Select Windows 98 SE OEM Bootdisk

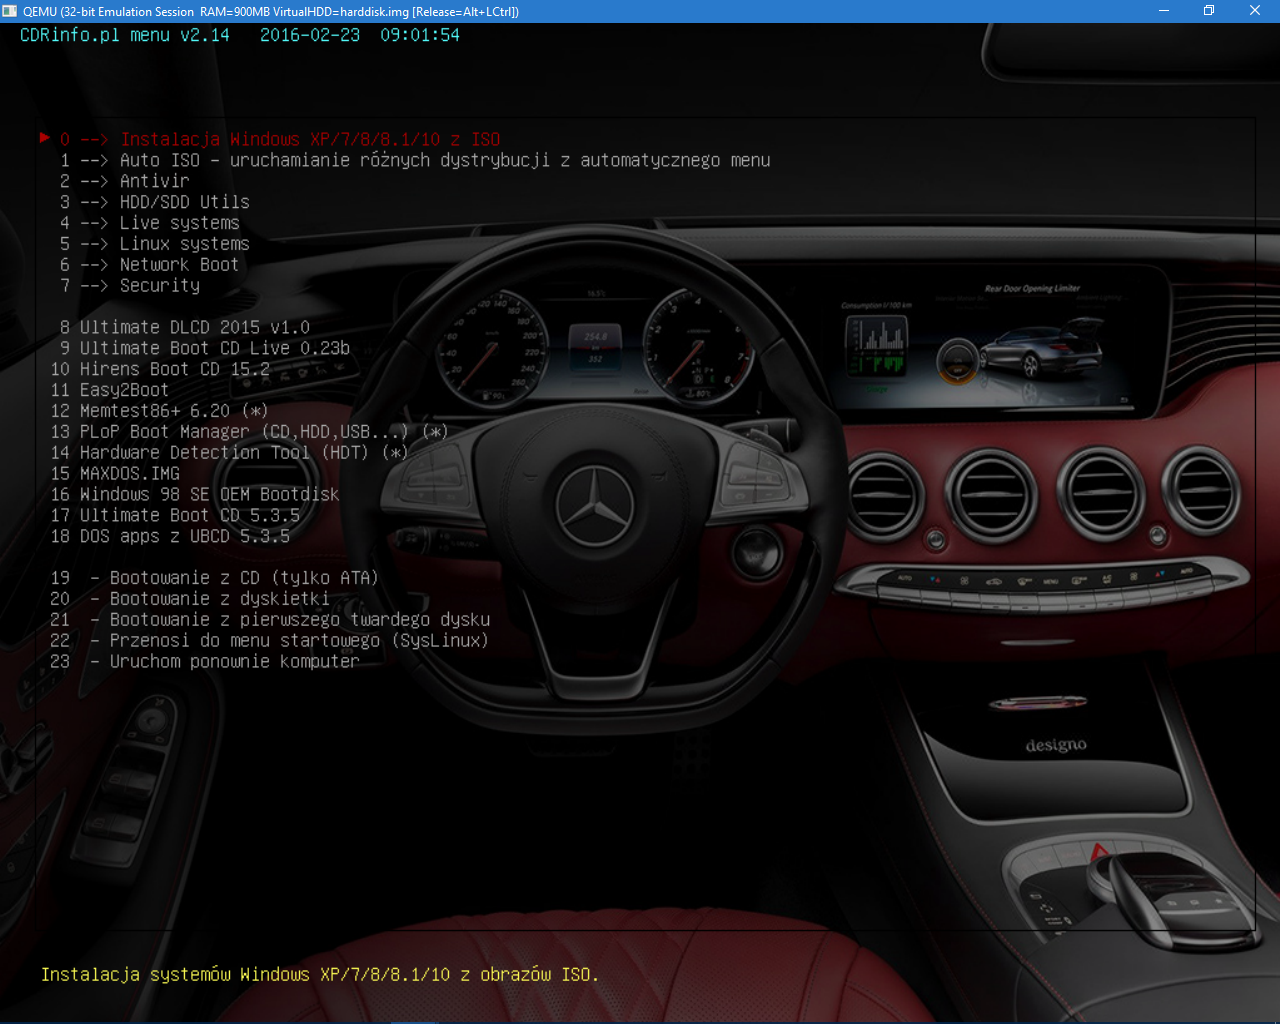point(195,496)
